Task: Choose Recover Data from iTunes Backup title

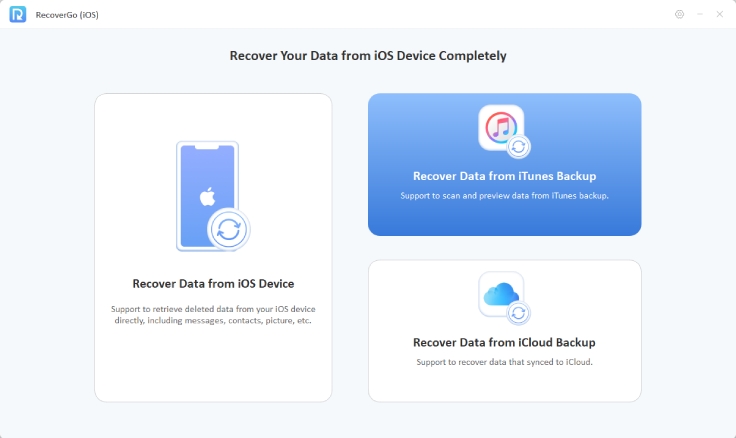Action: (505, 176)
